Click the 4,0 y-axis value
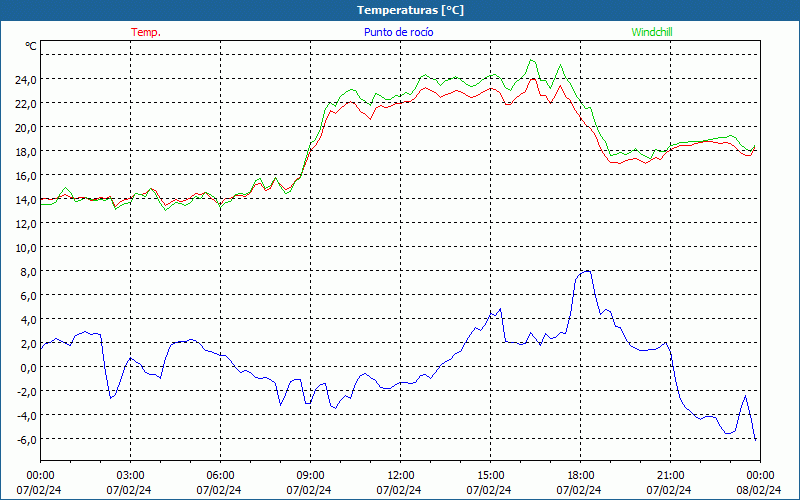This screenshot has height=500, width=800. [28, 319]
